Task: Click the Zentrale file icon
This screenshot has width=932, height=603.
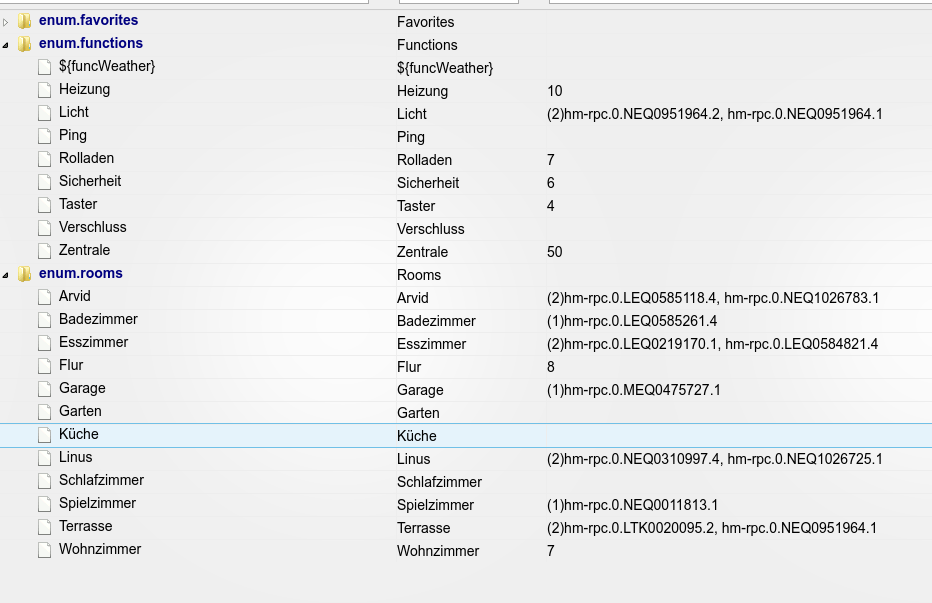Action: pos(45,251)
